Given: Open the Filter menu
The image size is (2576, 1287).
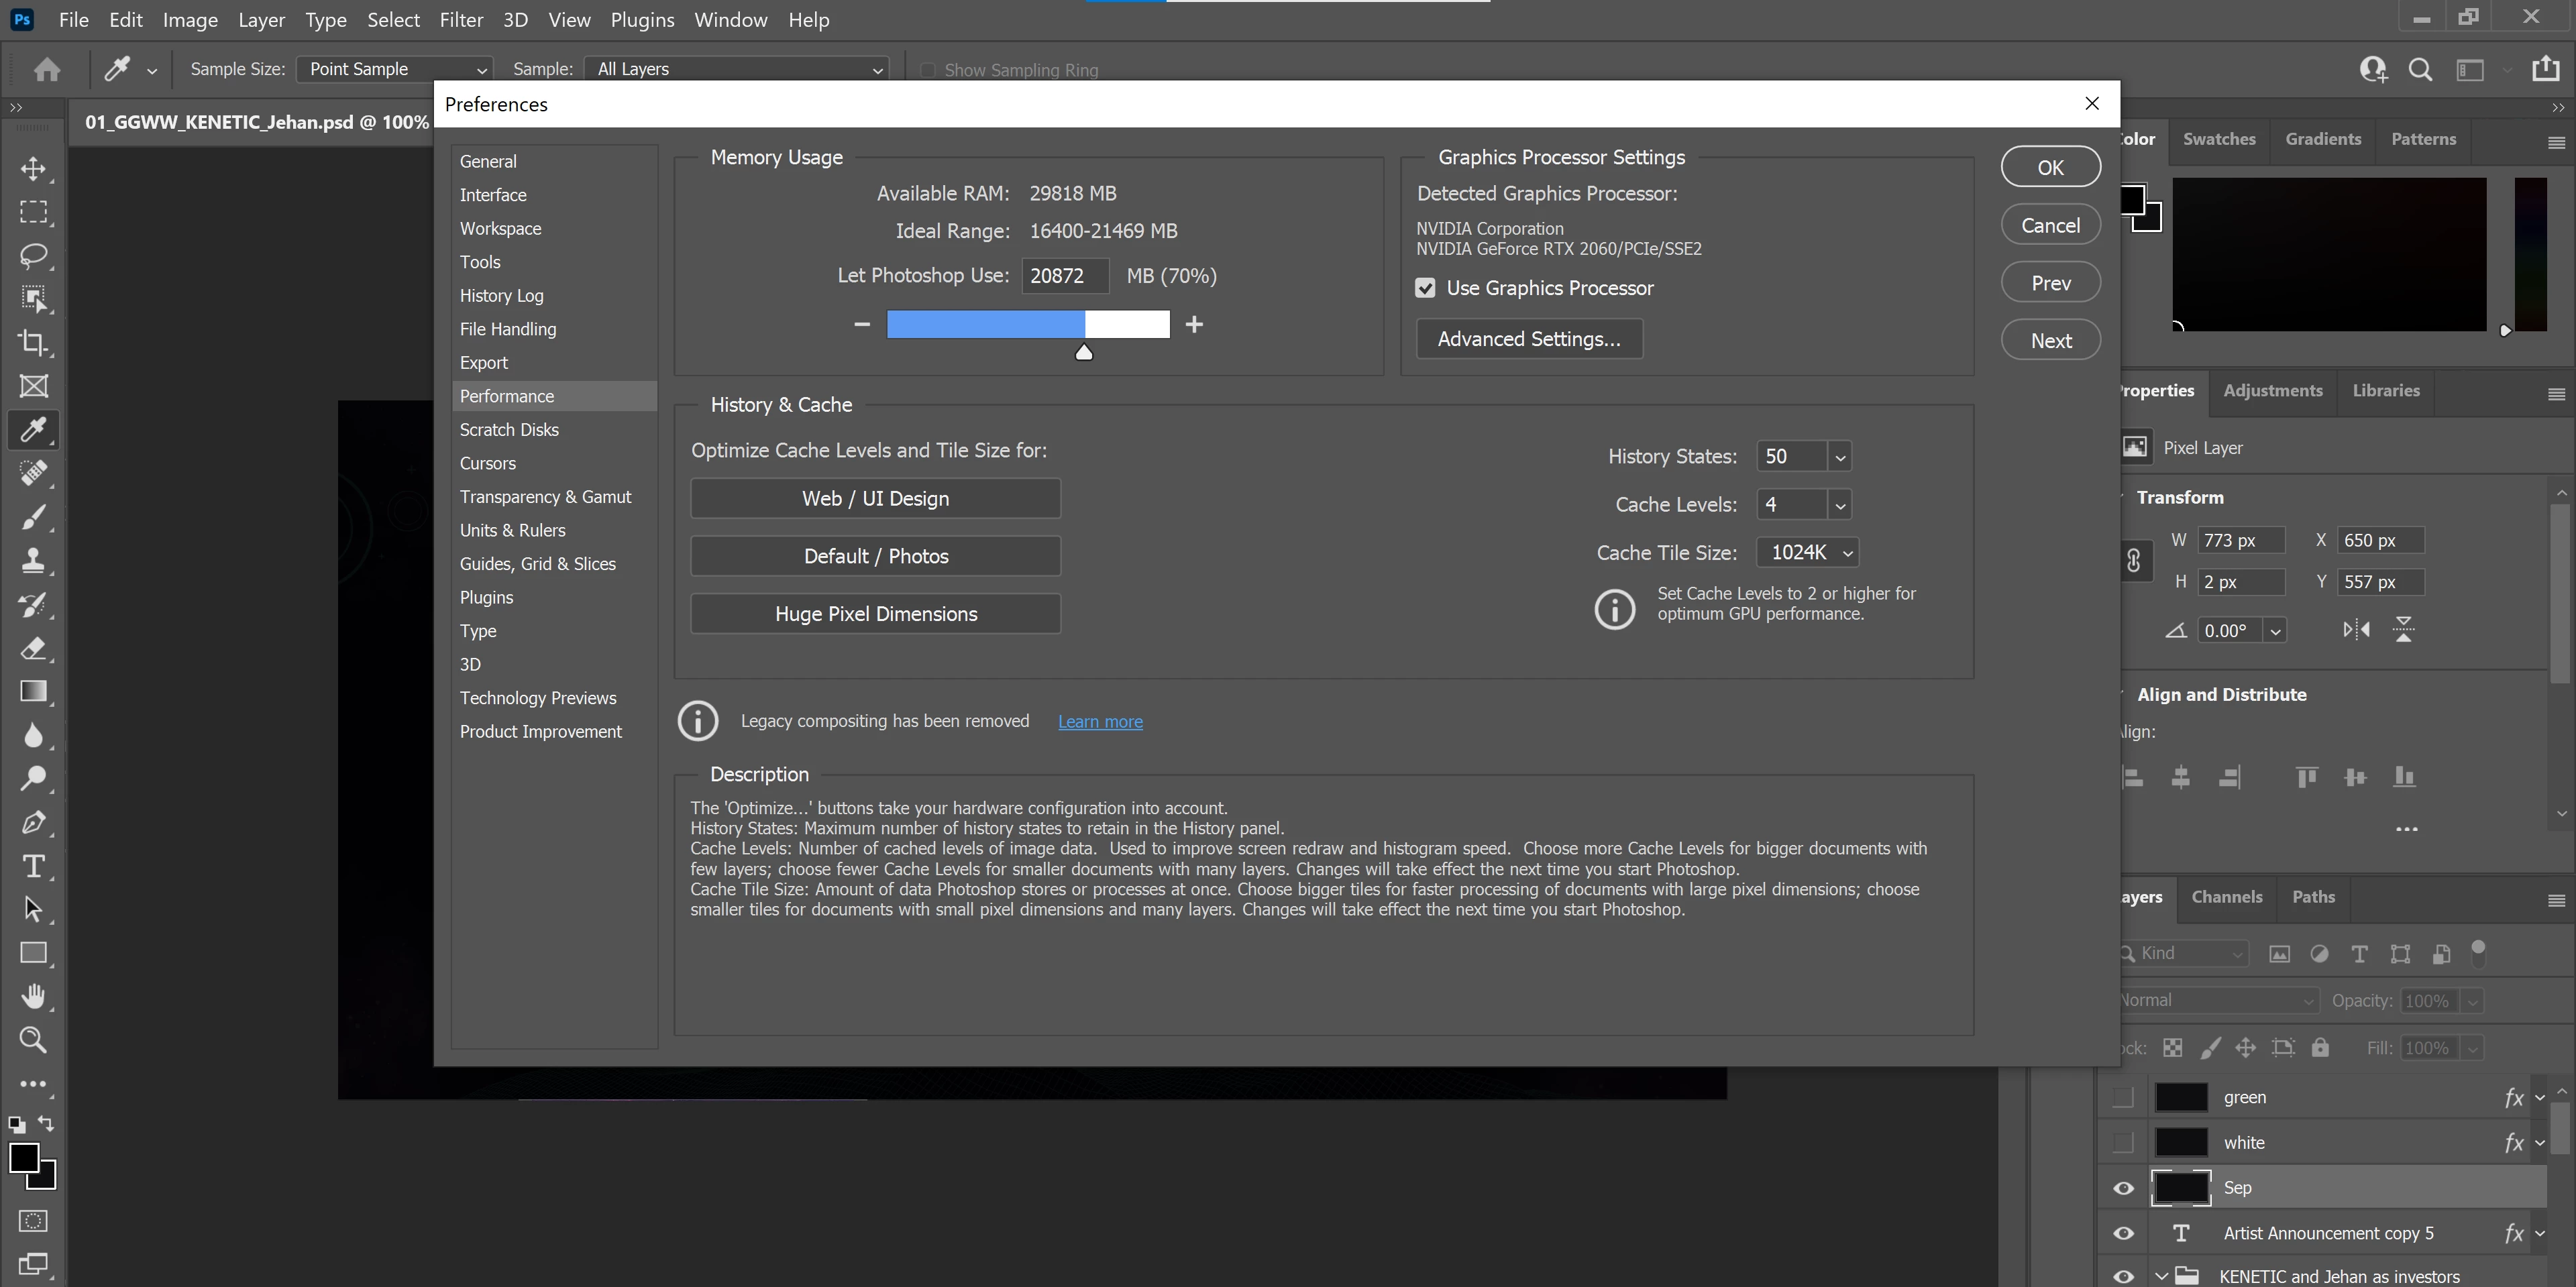Looking at the screenshot, I should (461, 20).
